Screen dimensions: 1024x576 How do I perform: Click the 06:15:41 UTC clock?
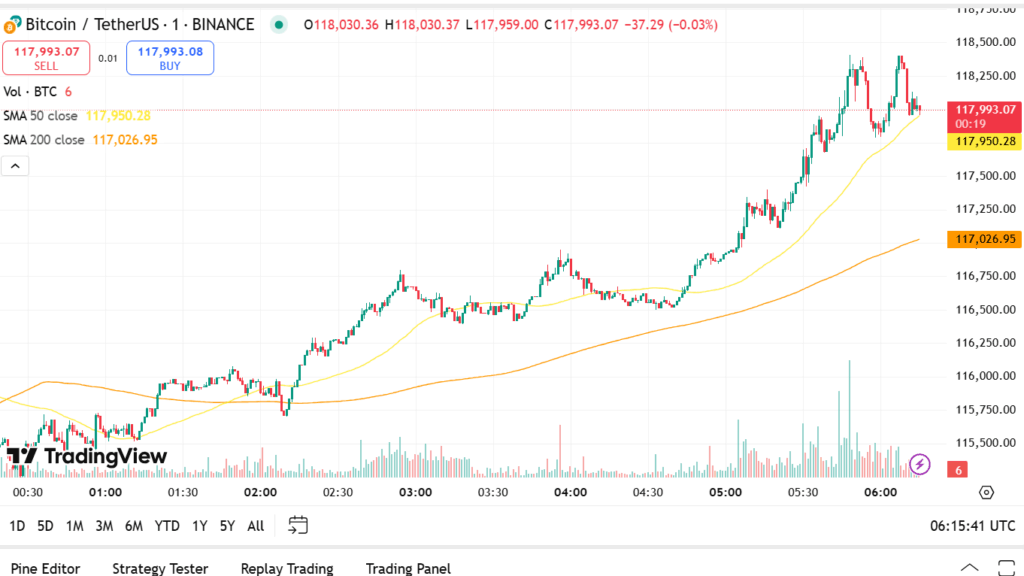(973, 526)
